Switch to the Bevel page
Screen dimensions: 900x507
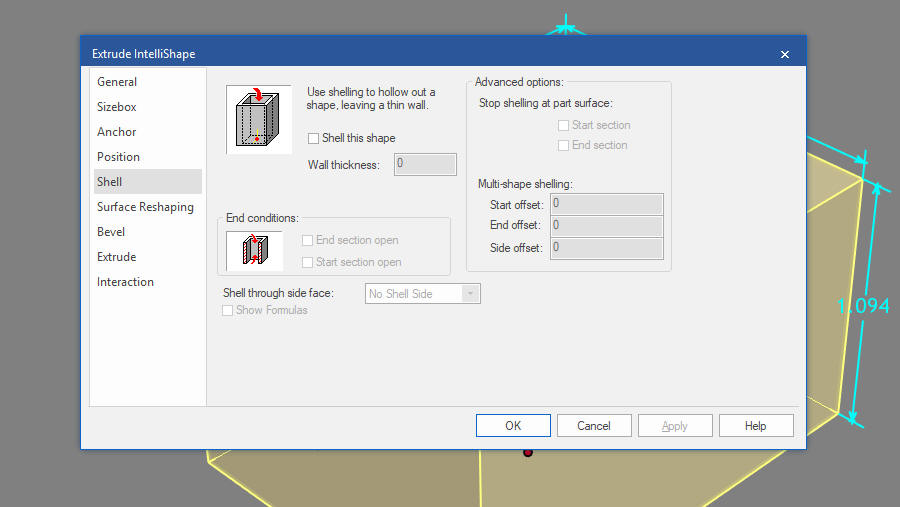tap(148, 231)
